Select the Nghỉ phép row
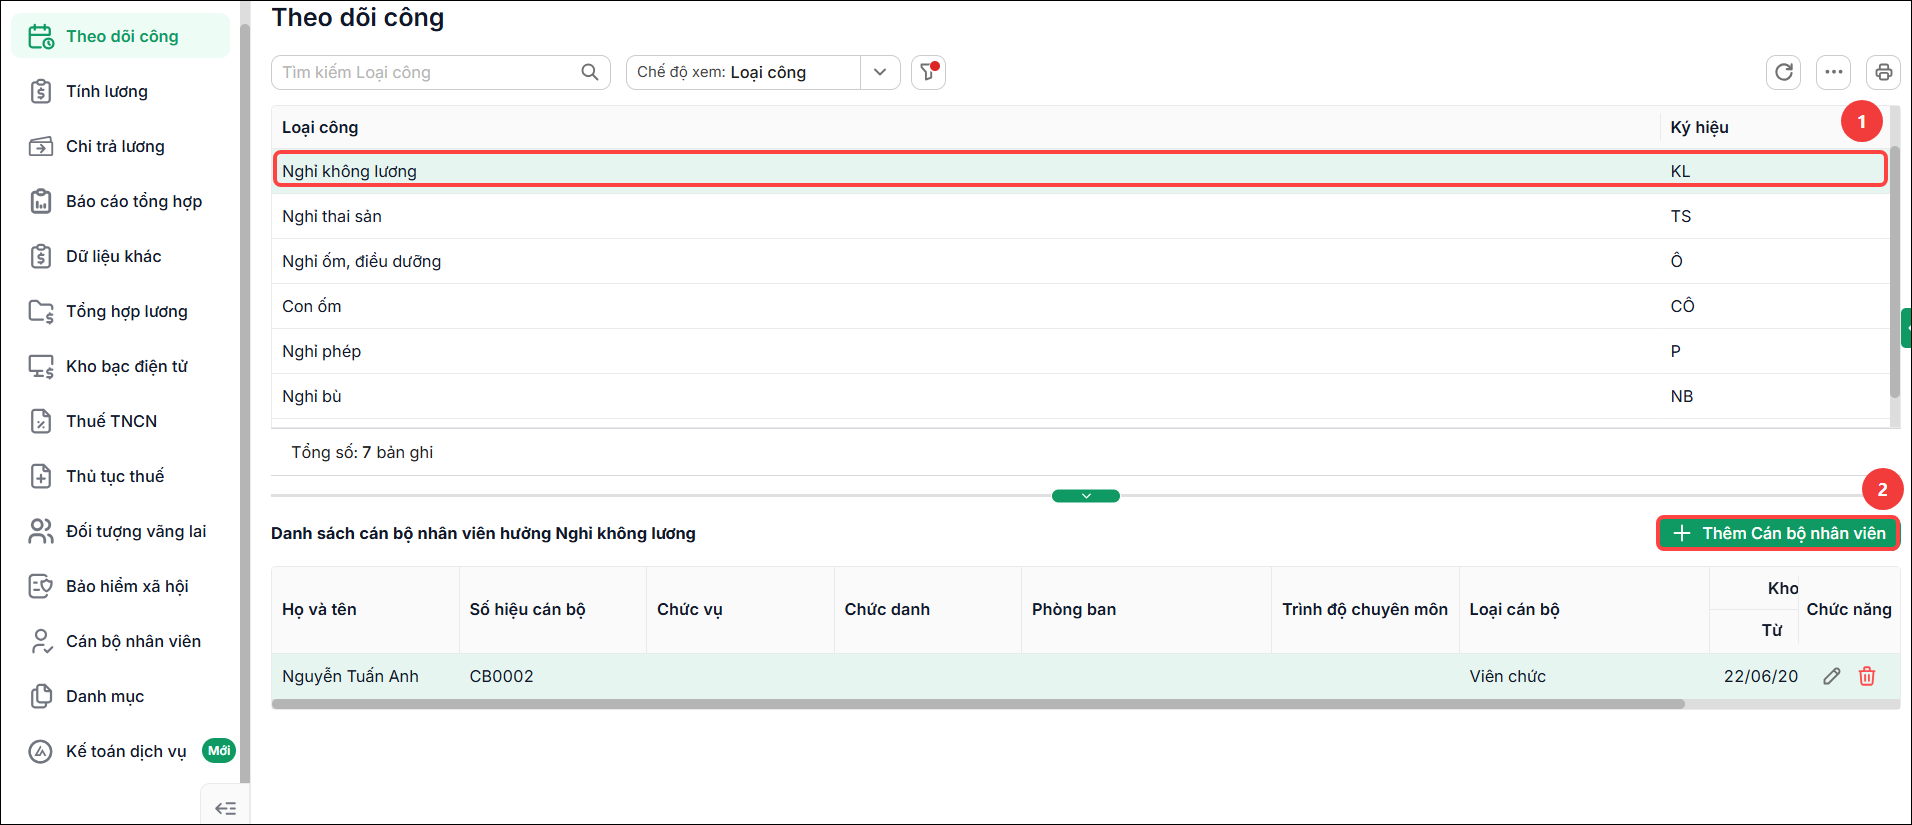Viewport: 1912px width, 825px height. [x=1080, y=351]
